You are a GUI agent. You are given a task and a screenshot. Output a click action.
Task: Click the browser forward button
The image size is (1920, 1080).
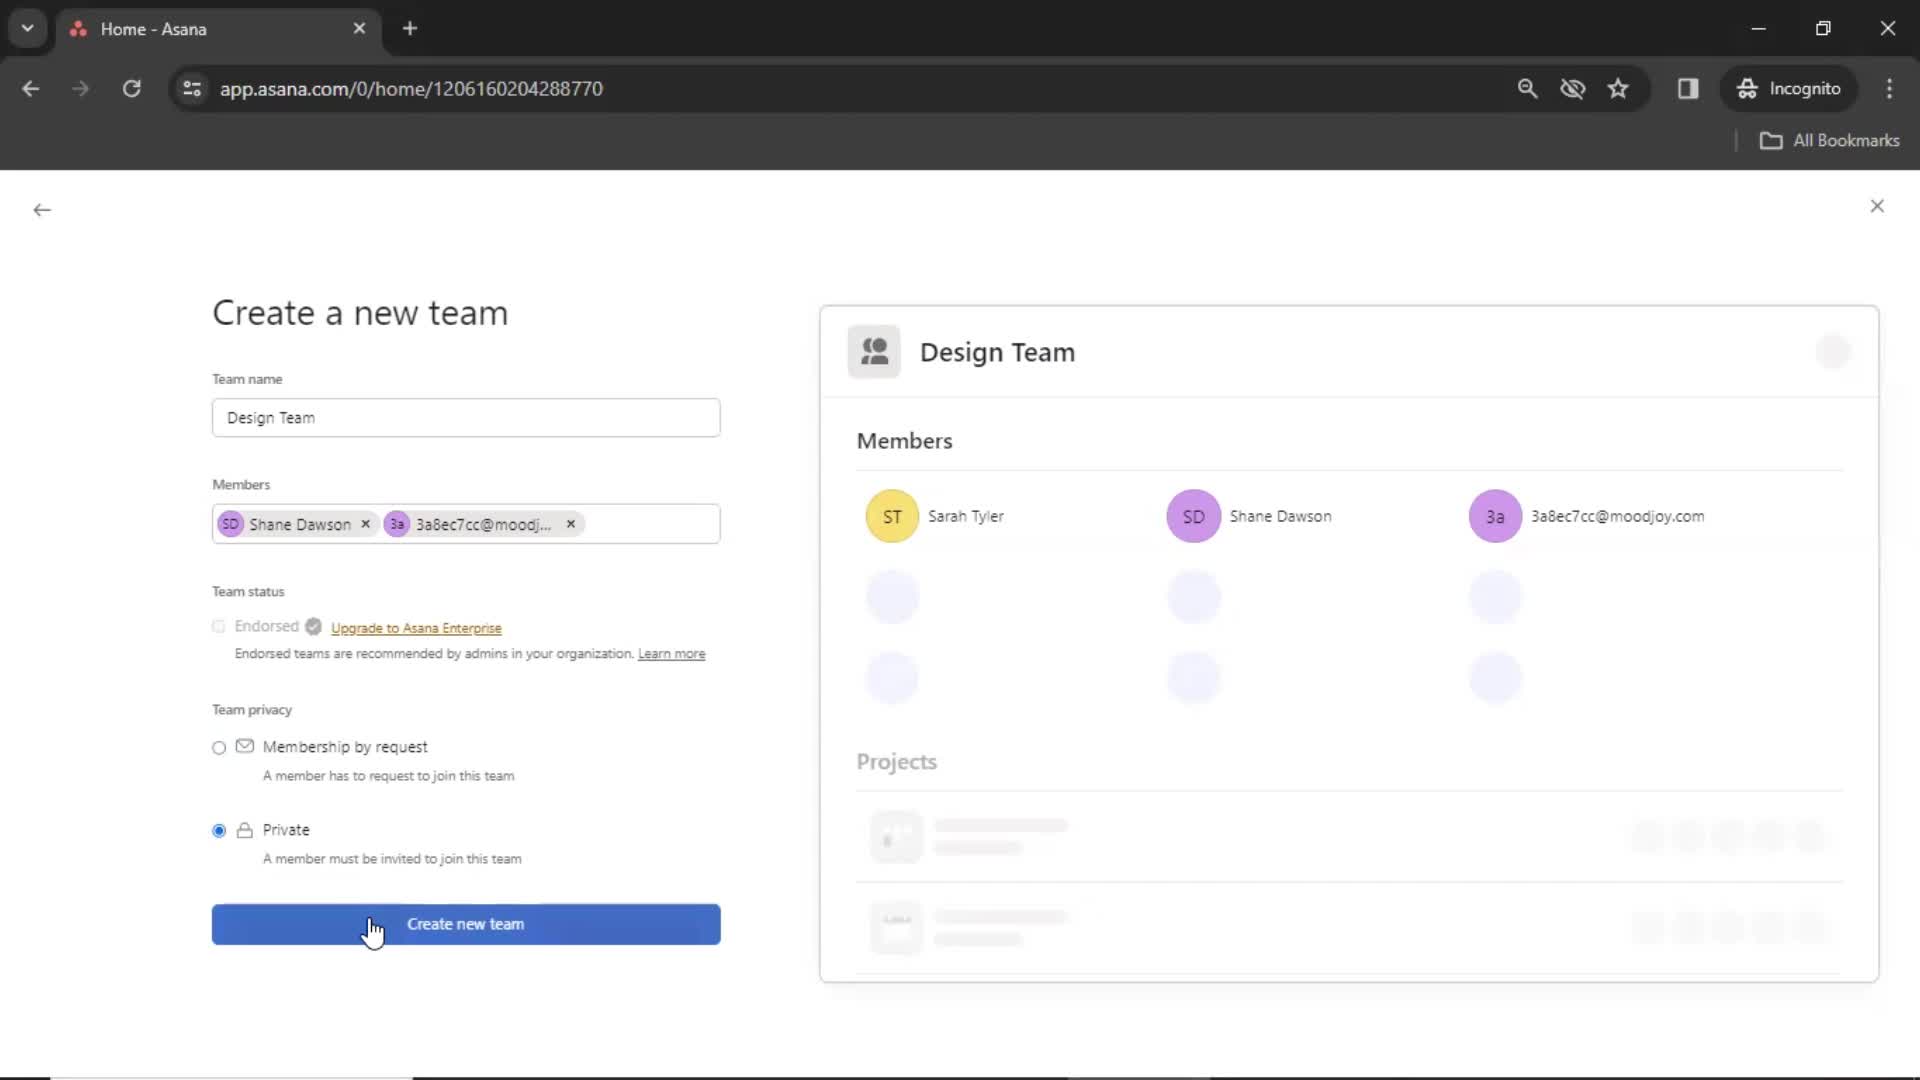pyautogui.click(x=81, y=89)
